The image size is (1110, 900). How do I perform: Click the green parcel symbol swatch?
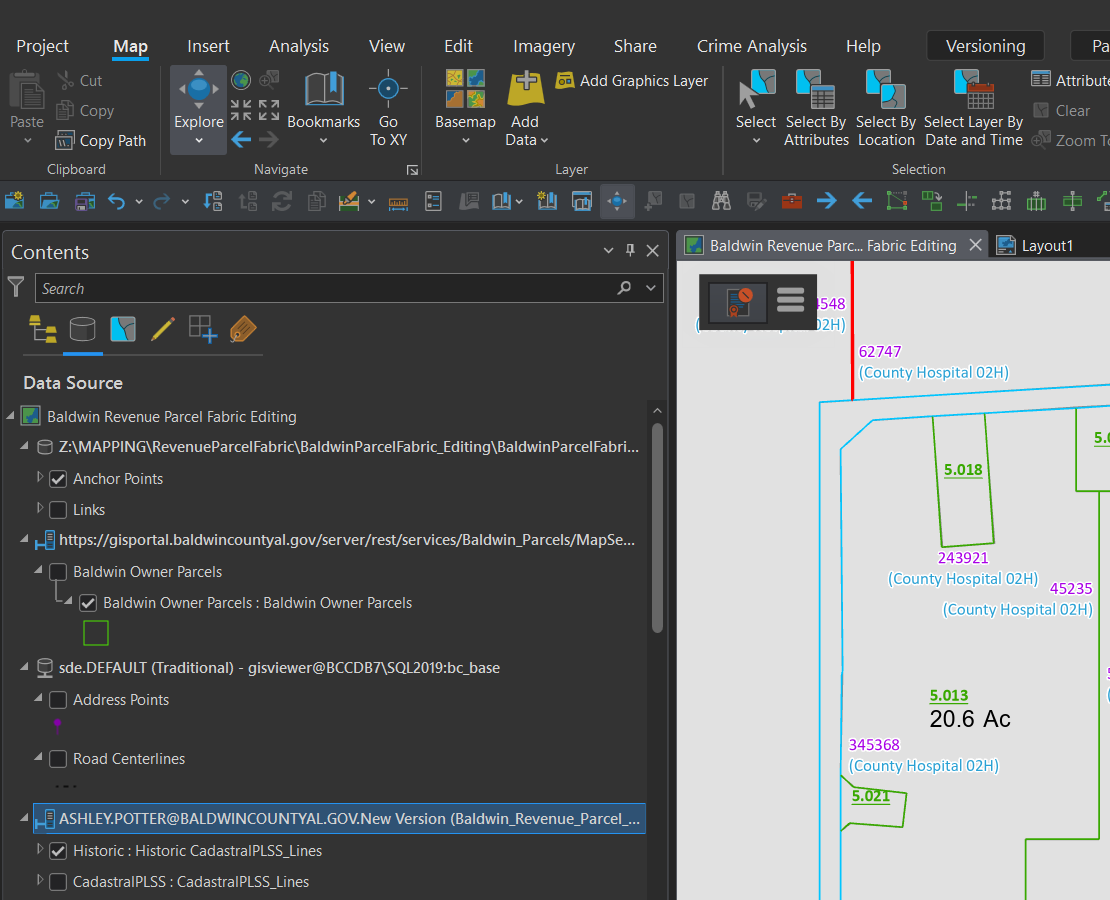click(96, 632)
